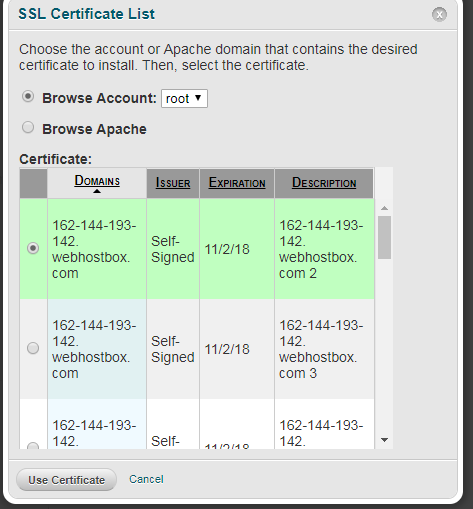473x509 pixels.
Task: Click the scrollbar up arrow
Action: click(x=384, y=208)
